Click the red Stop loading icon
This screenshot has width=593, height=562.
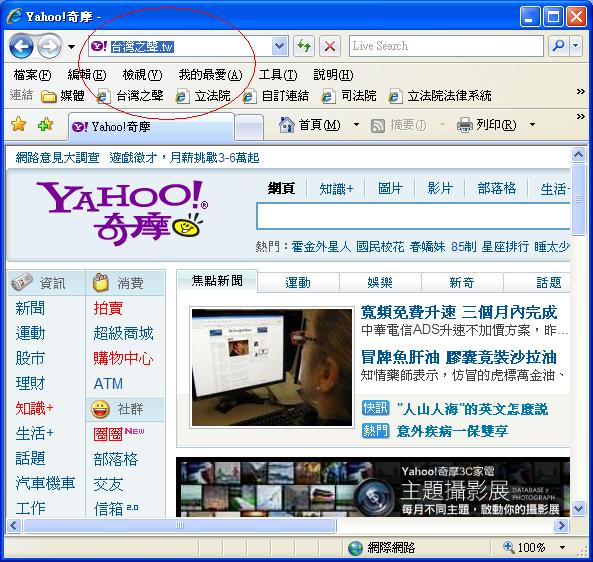pyautogui.click(x=330, y=46)
